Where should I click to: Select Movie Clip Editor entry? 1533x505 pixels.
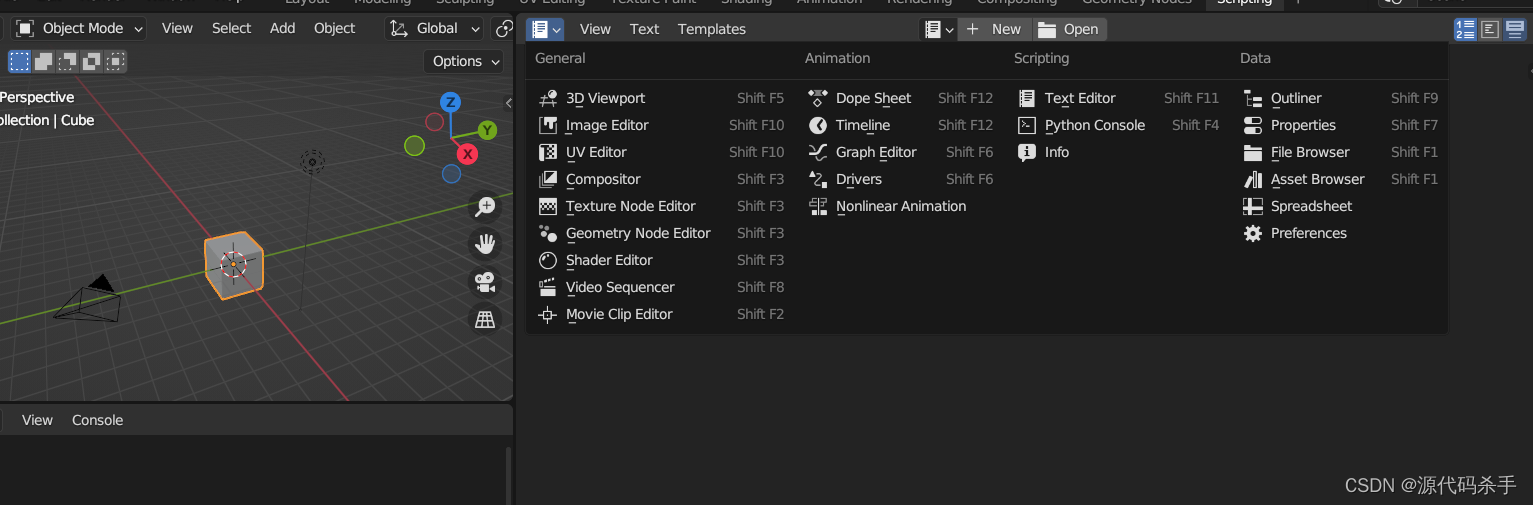click(660, 314)
